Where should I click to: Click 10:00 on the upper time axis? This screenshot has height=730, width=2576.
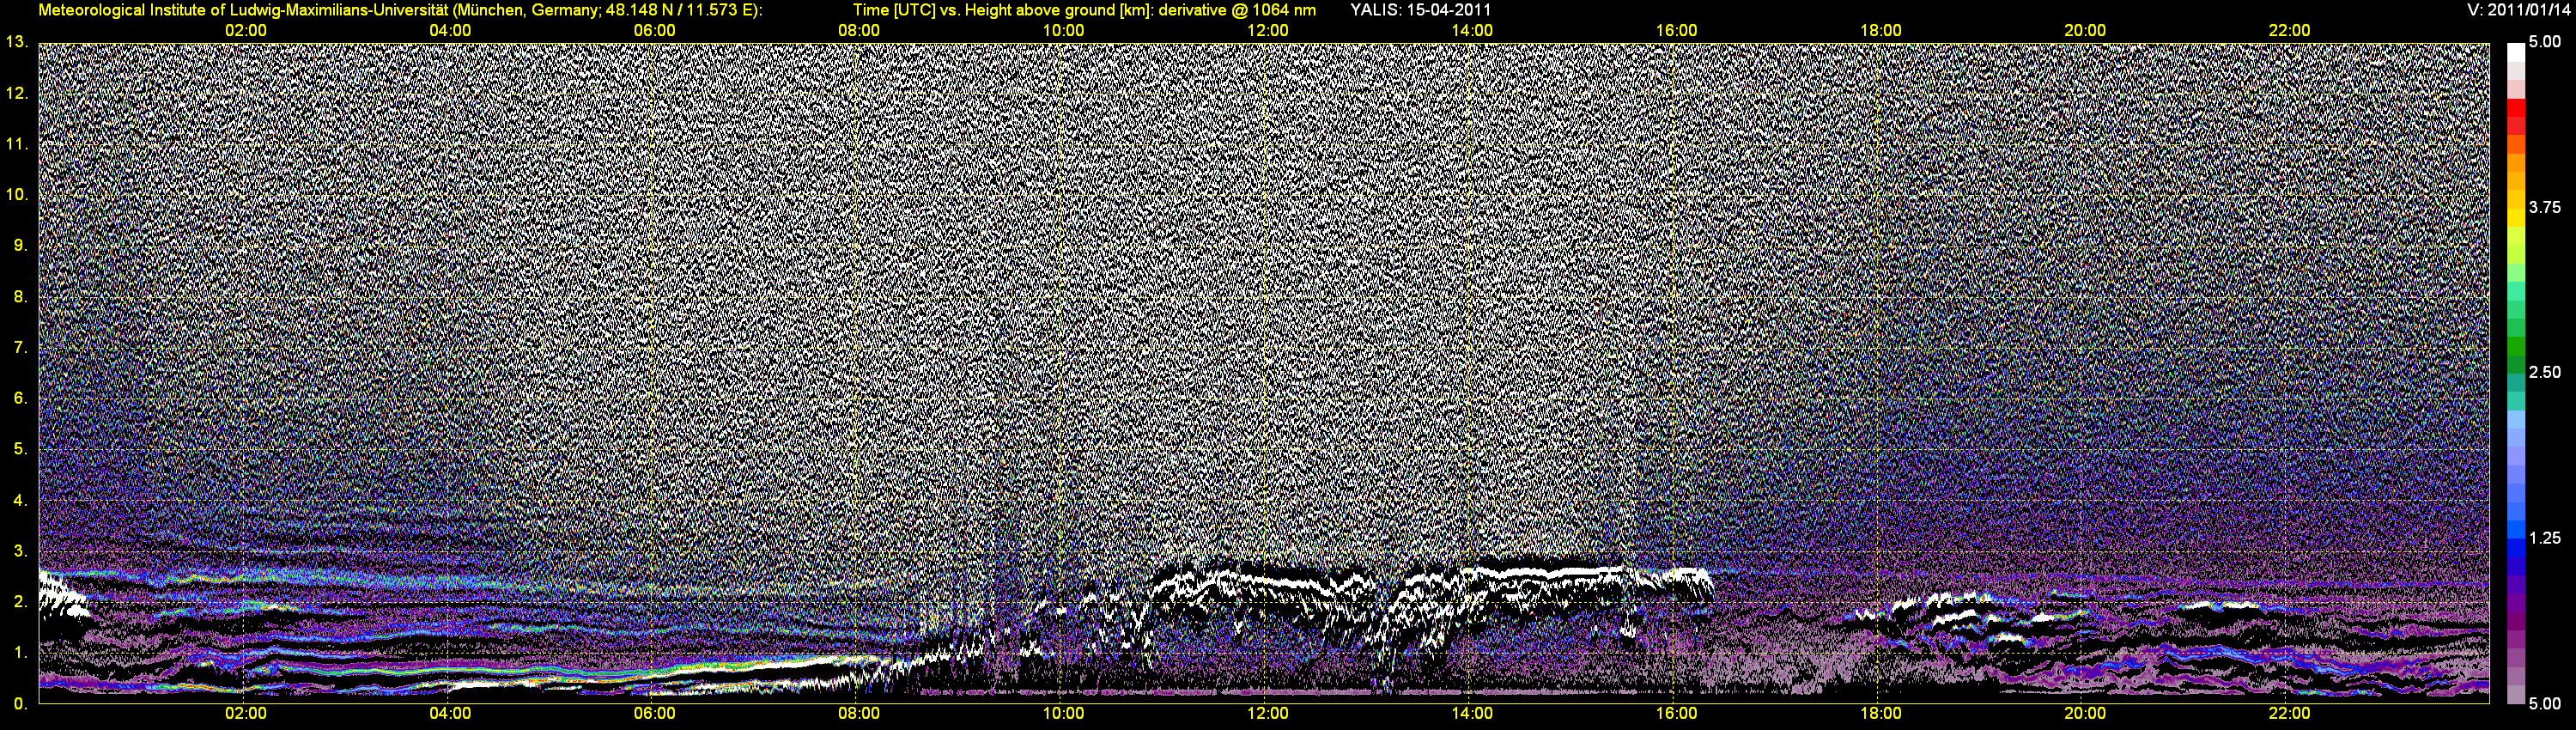[x=1063, y=30]
